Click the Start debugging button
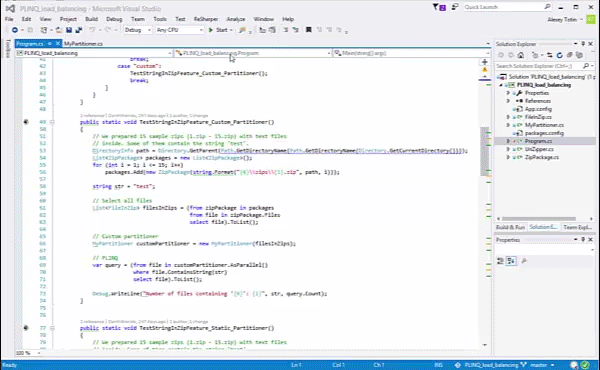This screenshot has height=370, width=600. [x=220, y=30]
